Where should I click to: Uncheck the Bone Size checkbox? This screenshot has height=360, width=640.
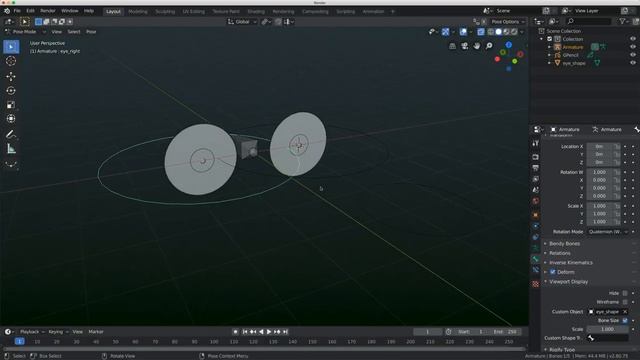click(625, 320)
